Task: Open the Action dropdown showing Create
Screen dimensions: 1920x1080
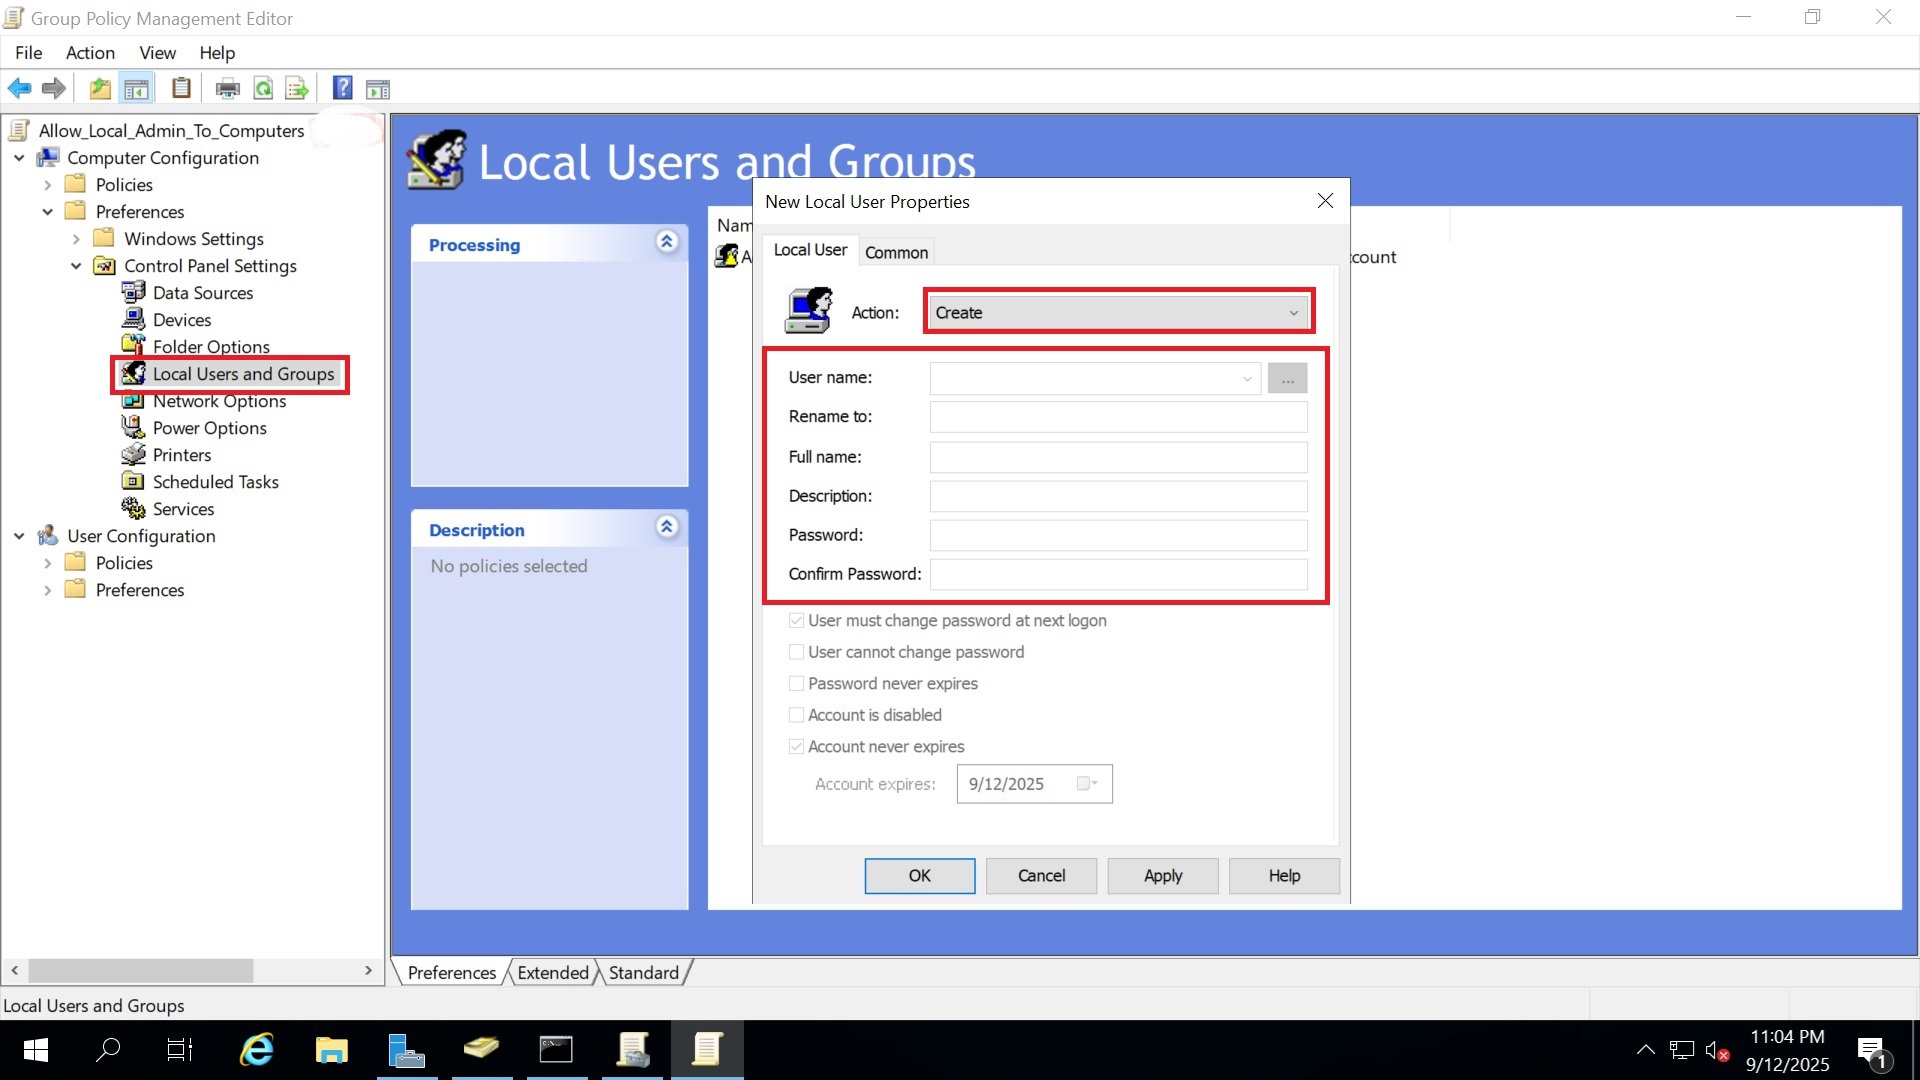Action: click(x=1117, y=311)
